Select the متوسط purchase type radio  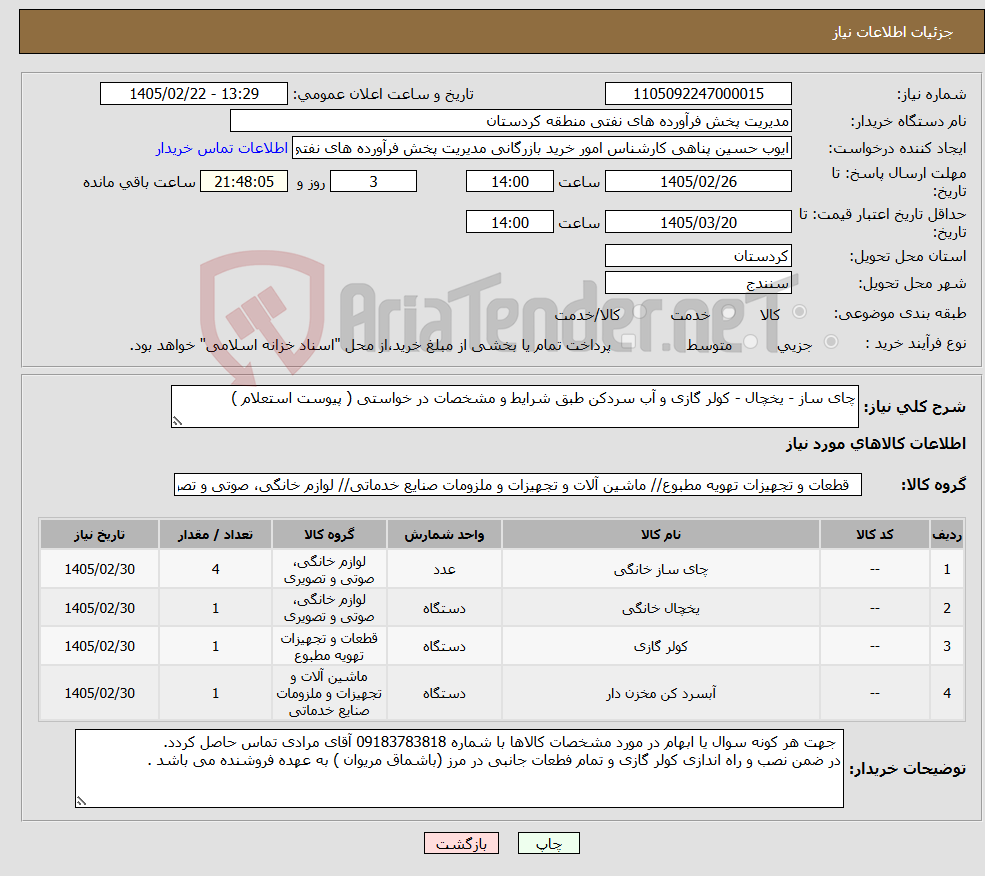[751, 342]
